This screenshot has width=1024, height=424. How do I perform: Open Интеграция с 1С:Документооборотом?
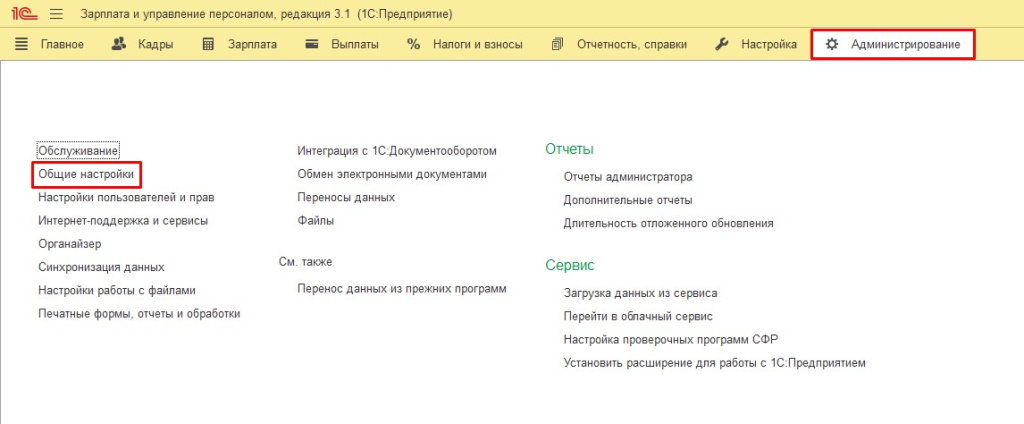[397, 151]
